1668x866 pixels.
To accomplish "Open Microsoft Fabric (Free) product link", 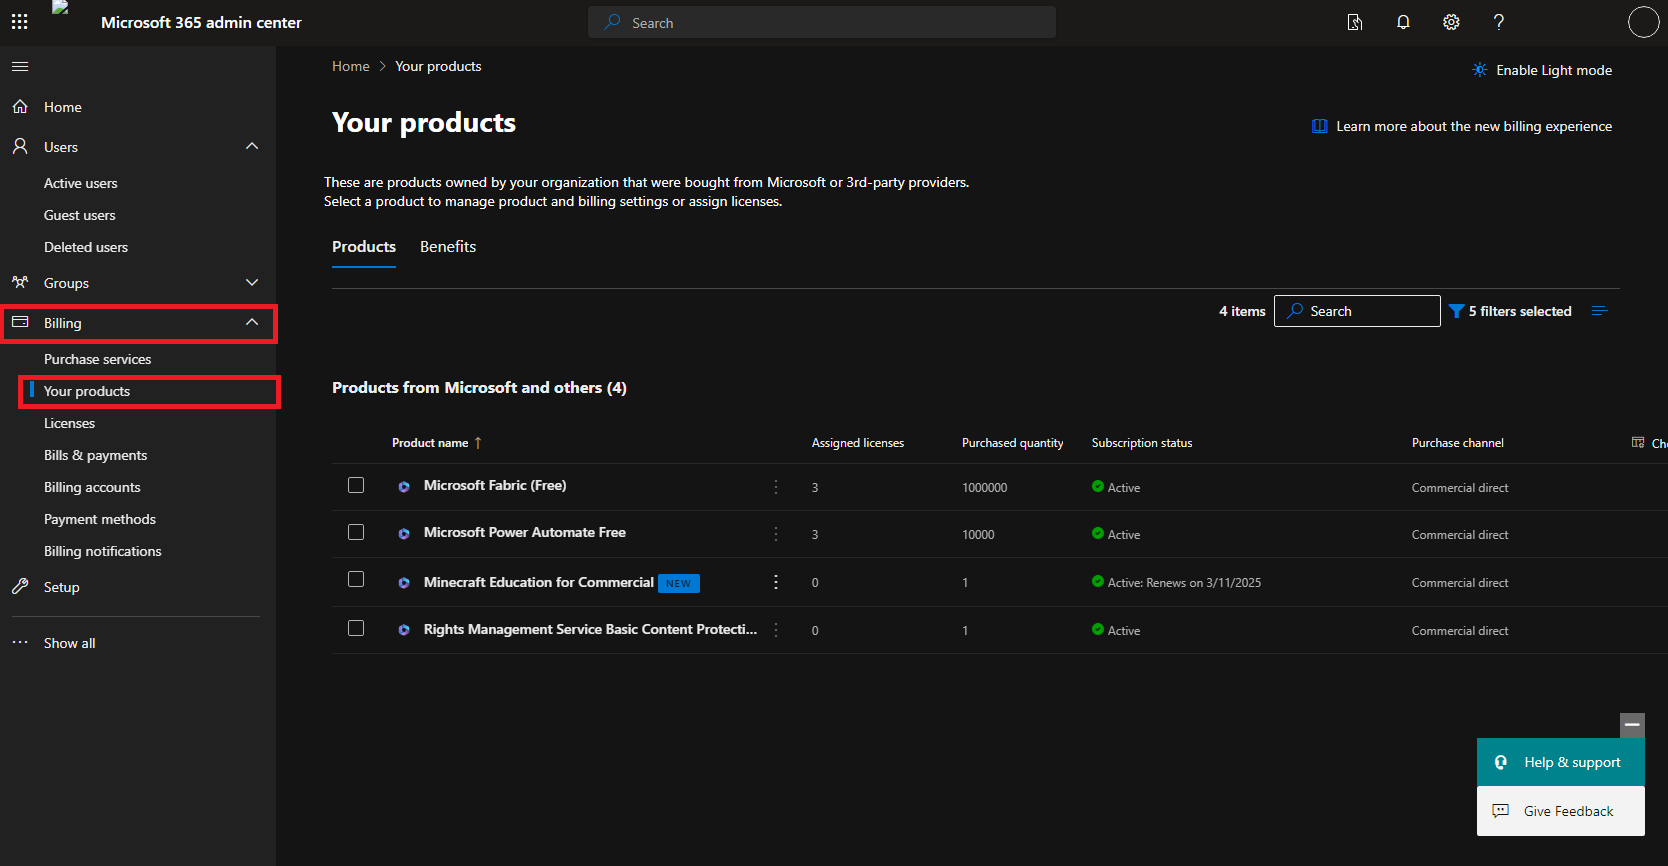I will pyautogui.click(x=495, y=485).
